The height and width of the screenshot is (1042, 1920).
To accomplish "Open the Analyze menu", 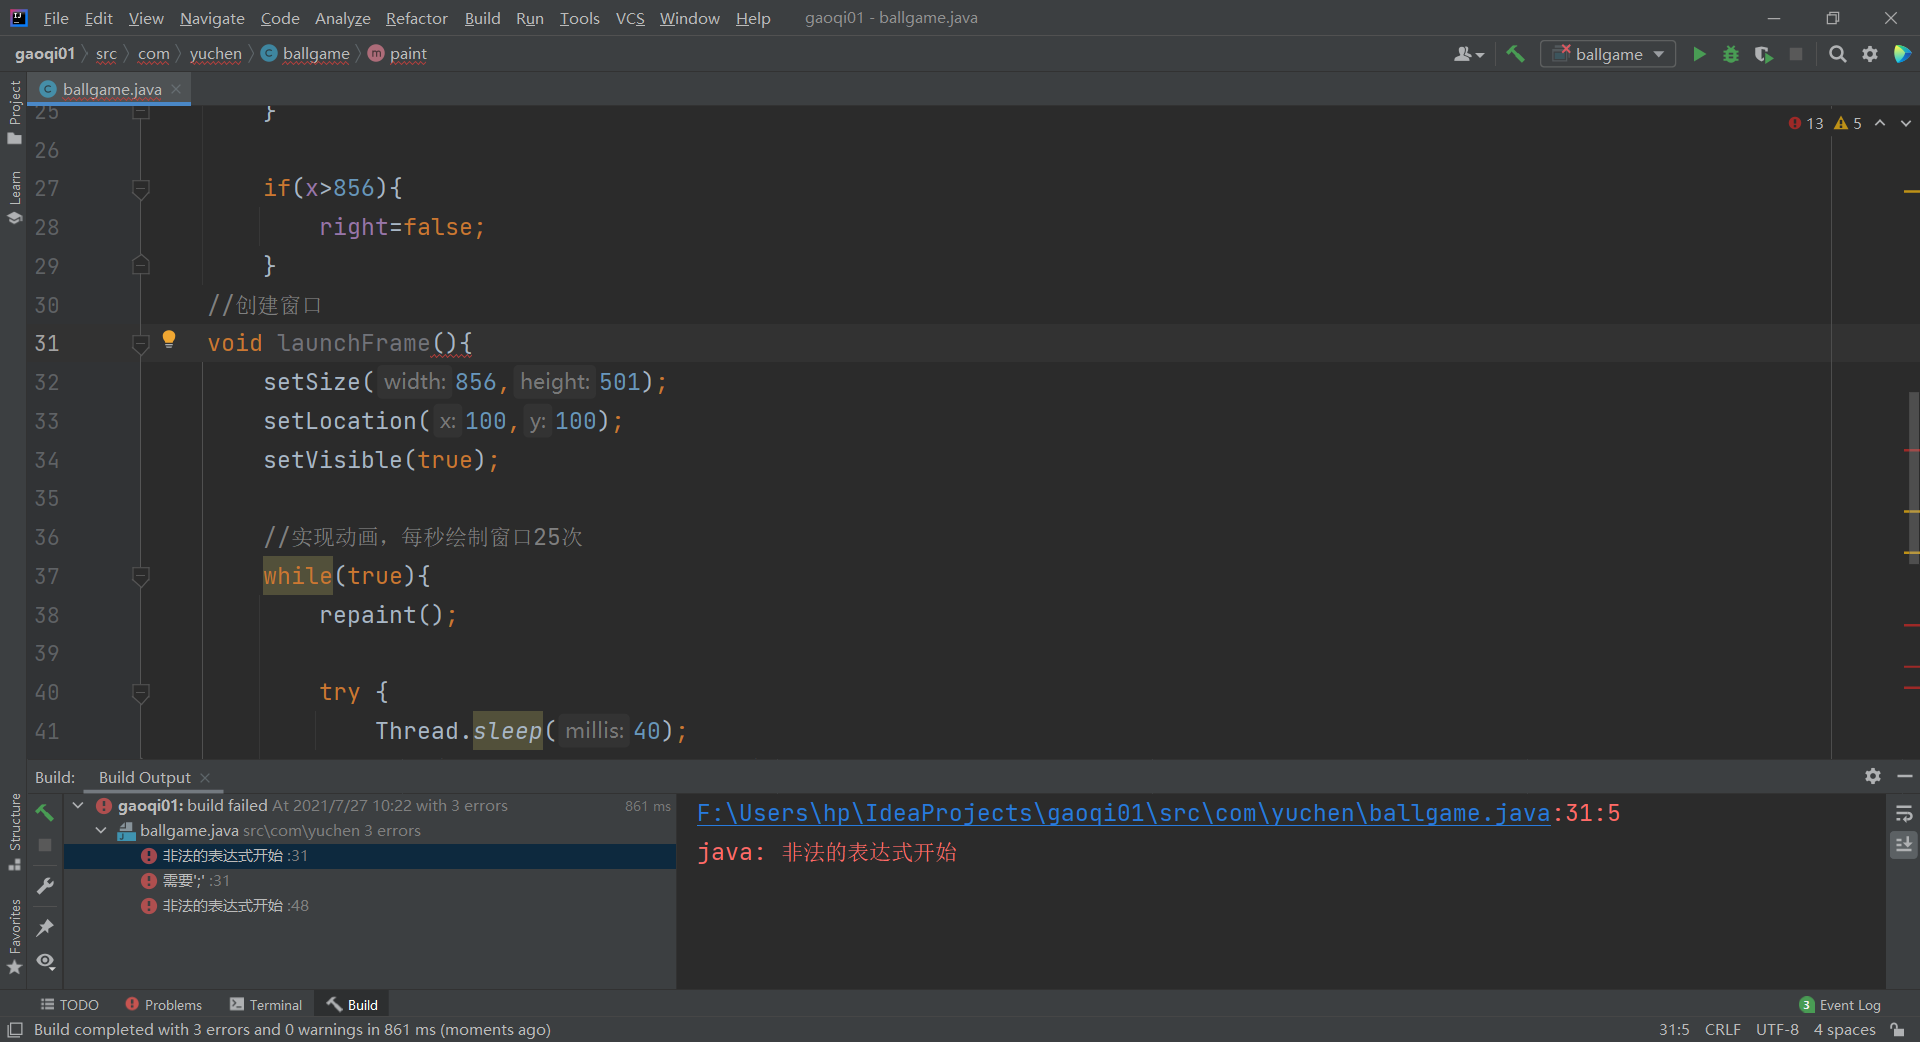I will click(342, 18).
